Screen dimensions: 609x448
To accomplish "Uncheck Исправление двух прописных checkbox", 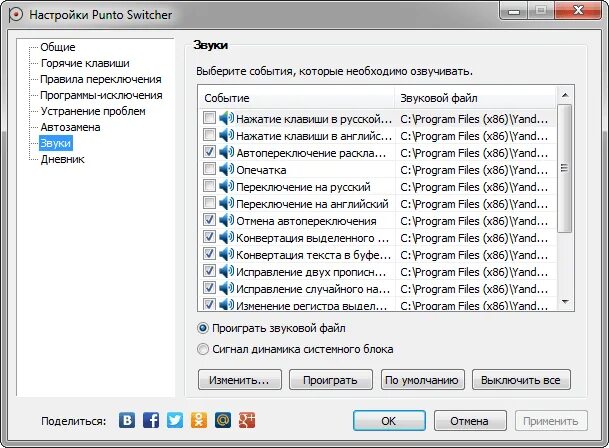I will 209,271.
